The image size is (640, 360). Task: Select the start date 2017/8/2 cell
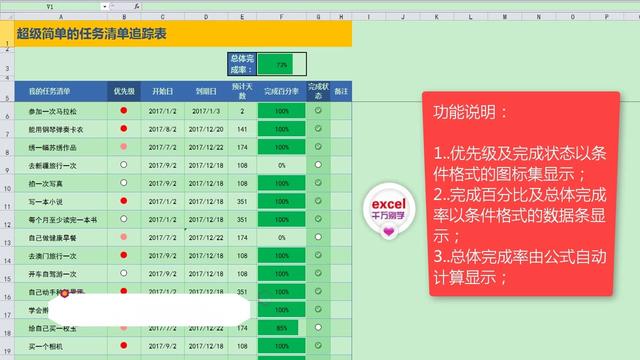click(162, 129)
